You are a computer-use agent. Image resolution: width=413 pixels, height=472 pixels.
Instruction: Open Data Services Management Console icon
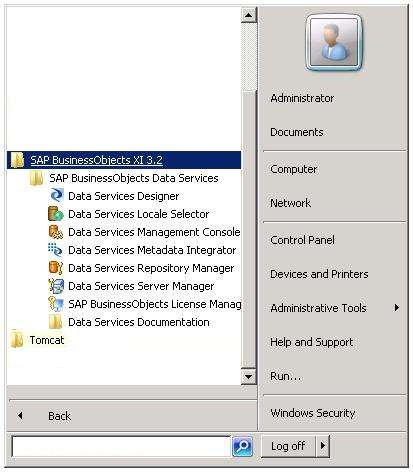[x=56, y=232]
